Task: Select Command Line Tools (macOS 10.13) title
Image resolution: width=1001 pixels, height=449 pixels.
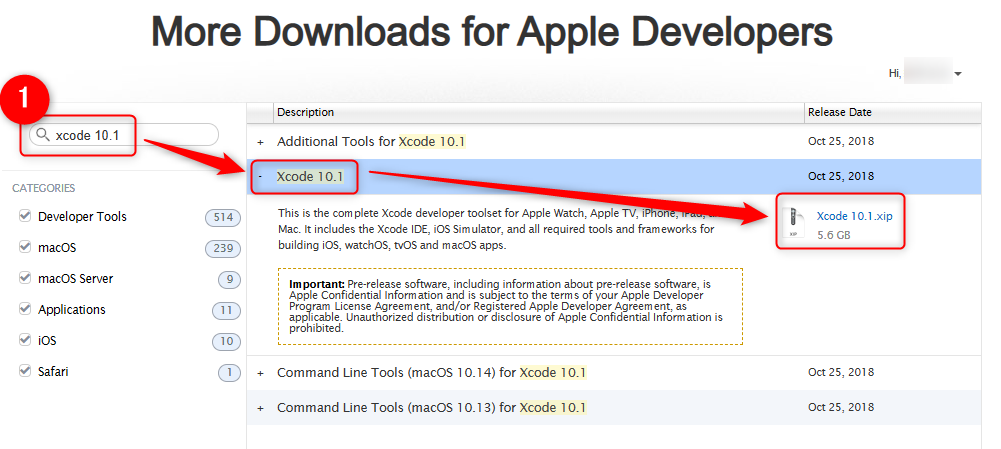Action: (x=432, y=407)
